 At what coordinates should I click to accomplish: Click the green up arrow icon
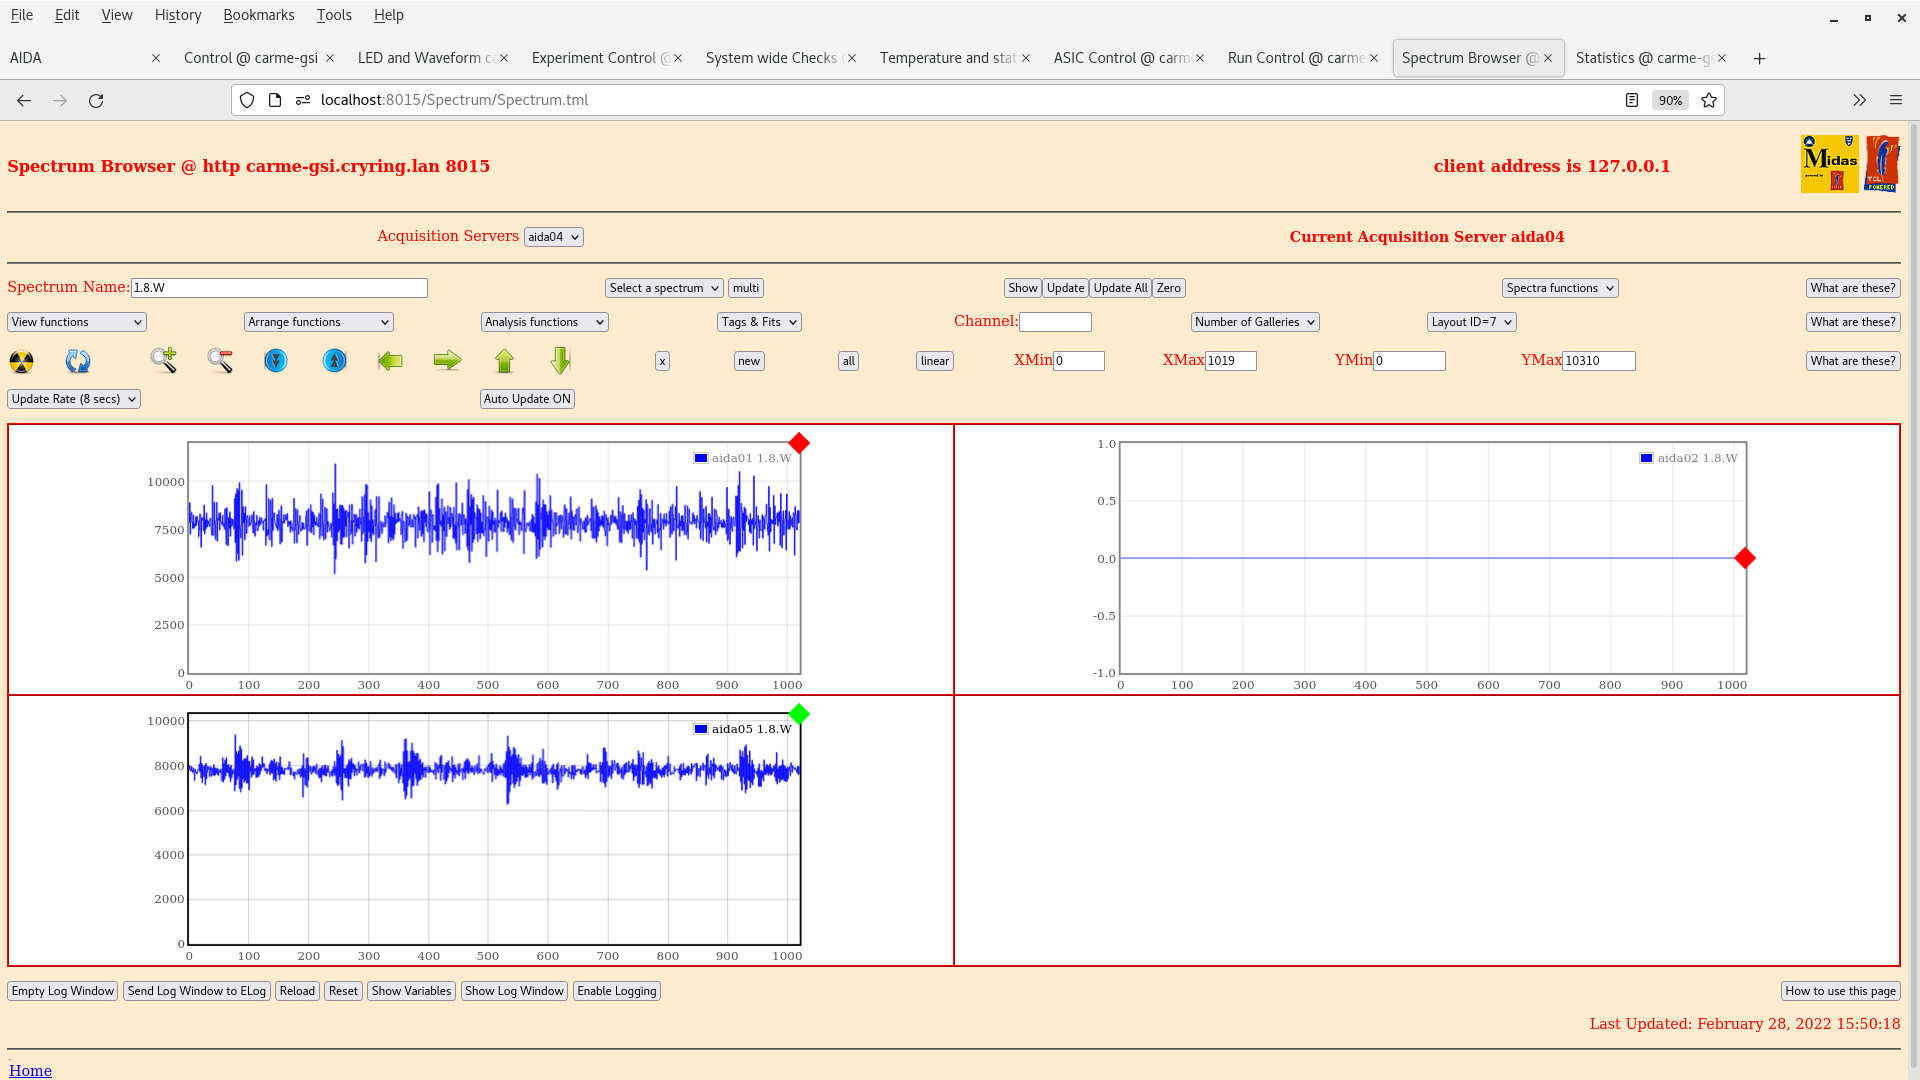tap(504, 361)
